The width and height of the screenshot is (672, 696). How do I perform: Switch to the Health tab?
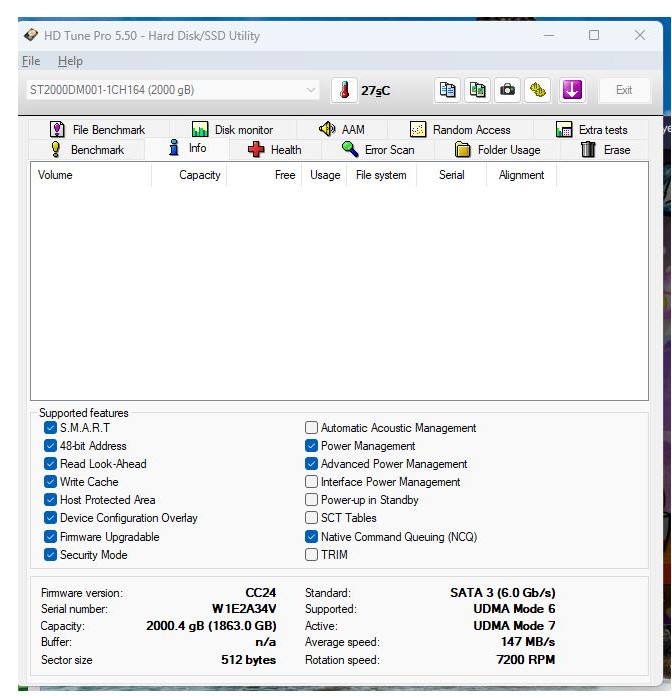click(274, 150)
